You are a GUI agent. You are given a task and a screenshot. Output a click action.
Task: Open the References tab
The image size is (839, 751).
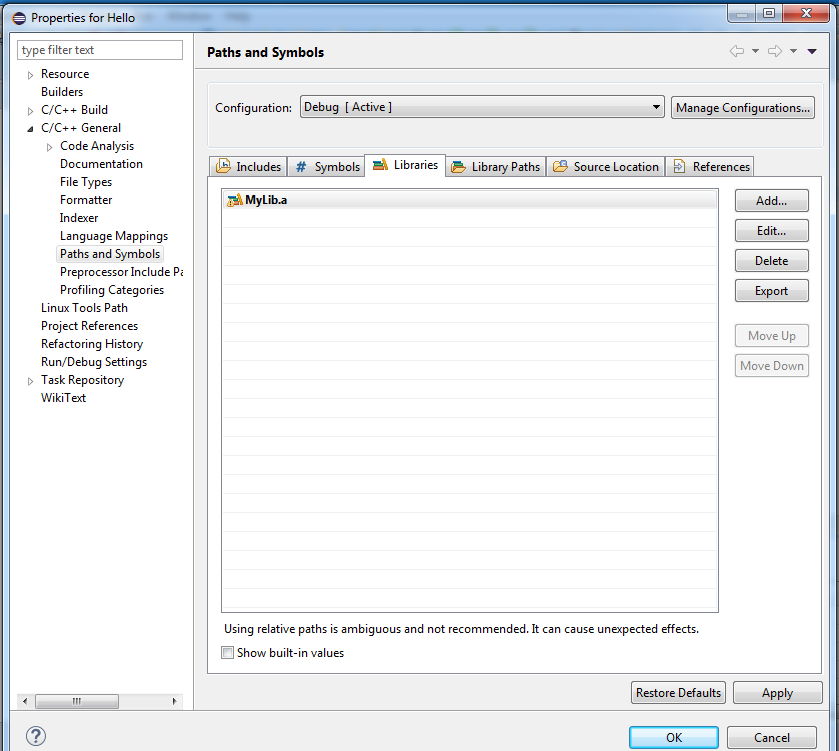(x=710, y=167)
